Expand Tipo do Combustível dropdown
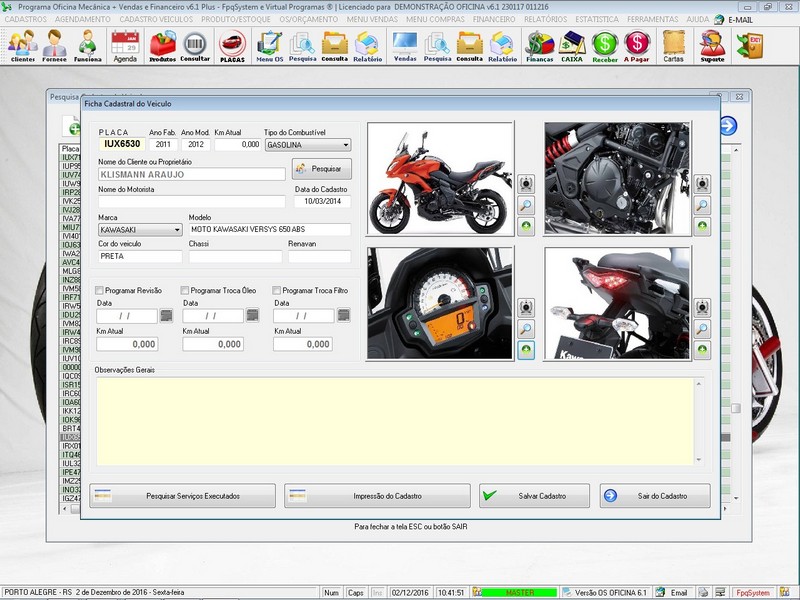Viewport: 800px width, 600px height. tap(344, 145)
